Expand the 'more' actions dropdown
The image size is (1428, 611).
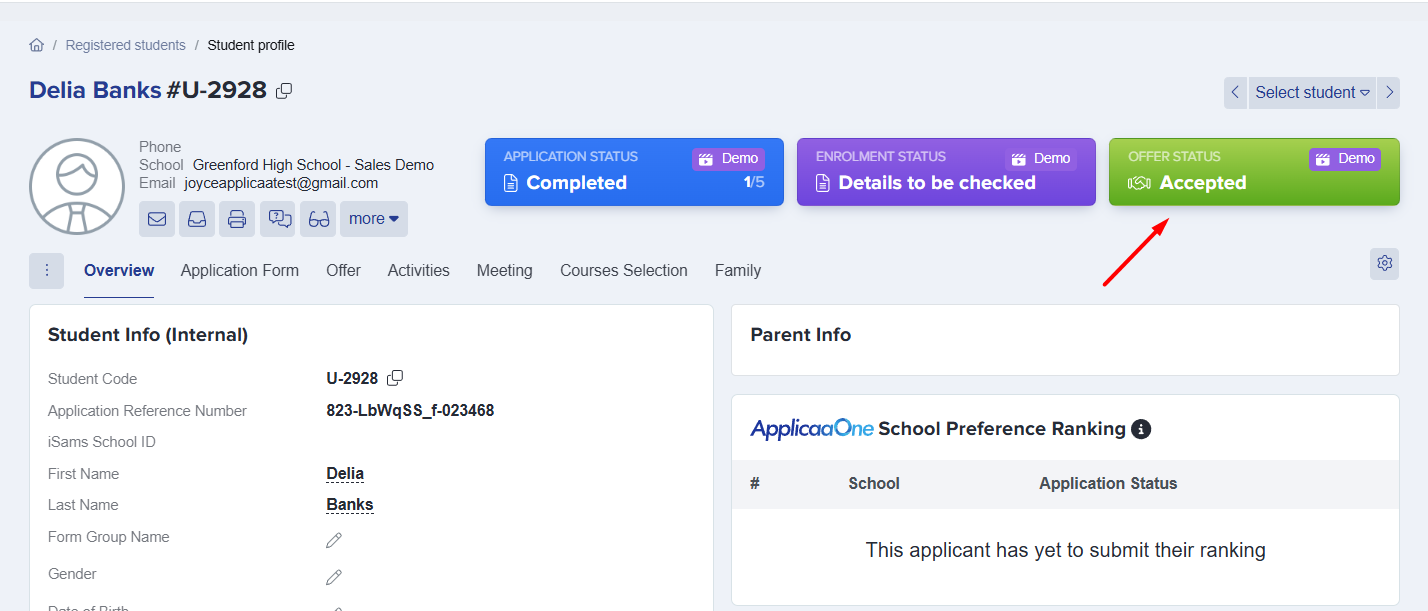pos(374,219)
